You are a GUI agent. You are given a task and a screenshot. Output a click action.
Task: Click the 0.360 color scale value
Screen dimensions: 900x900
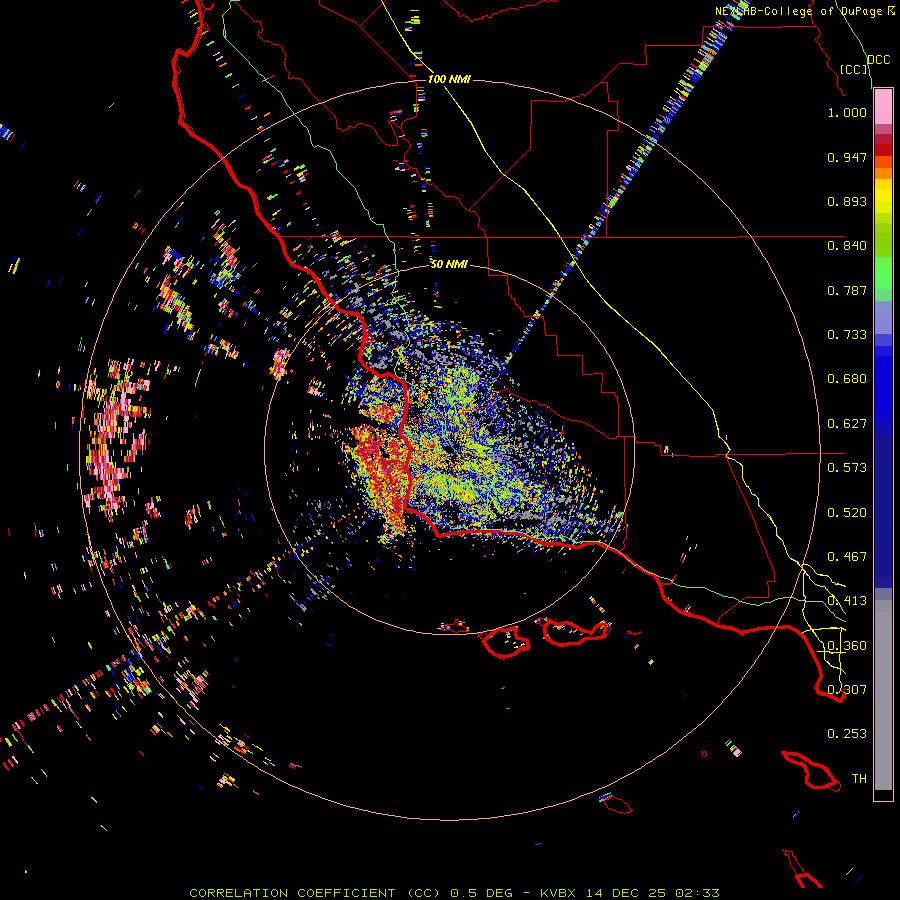(847, 646)
